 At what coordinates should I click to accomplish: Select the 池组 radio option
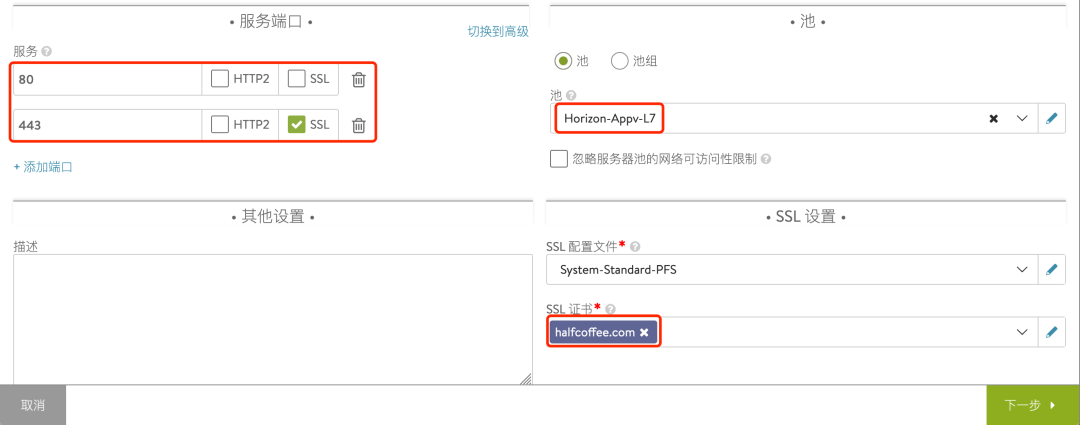pos(619,61)
